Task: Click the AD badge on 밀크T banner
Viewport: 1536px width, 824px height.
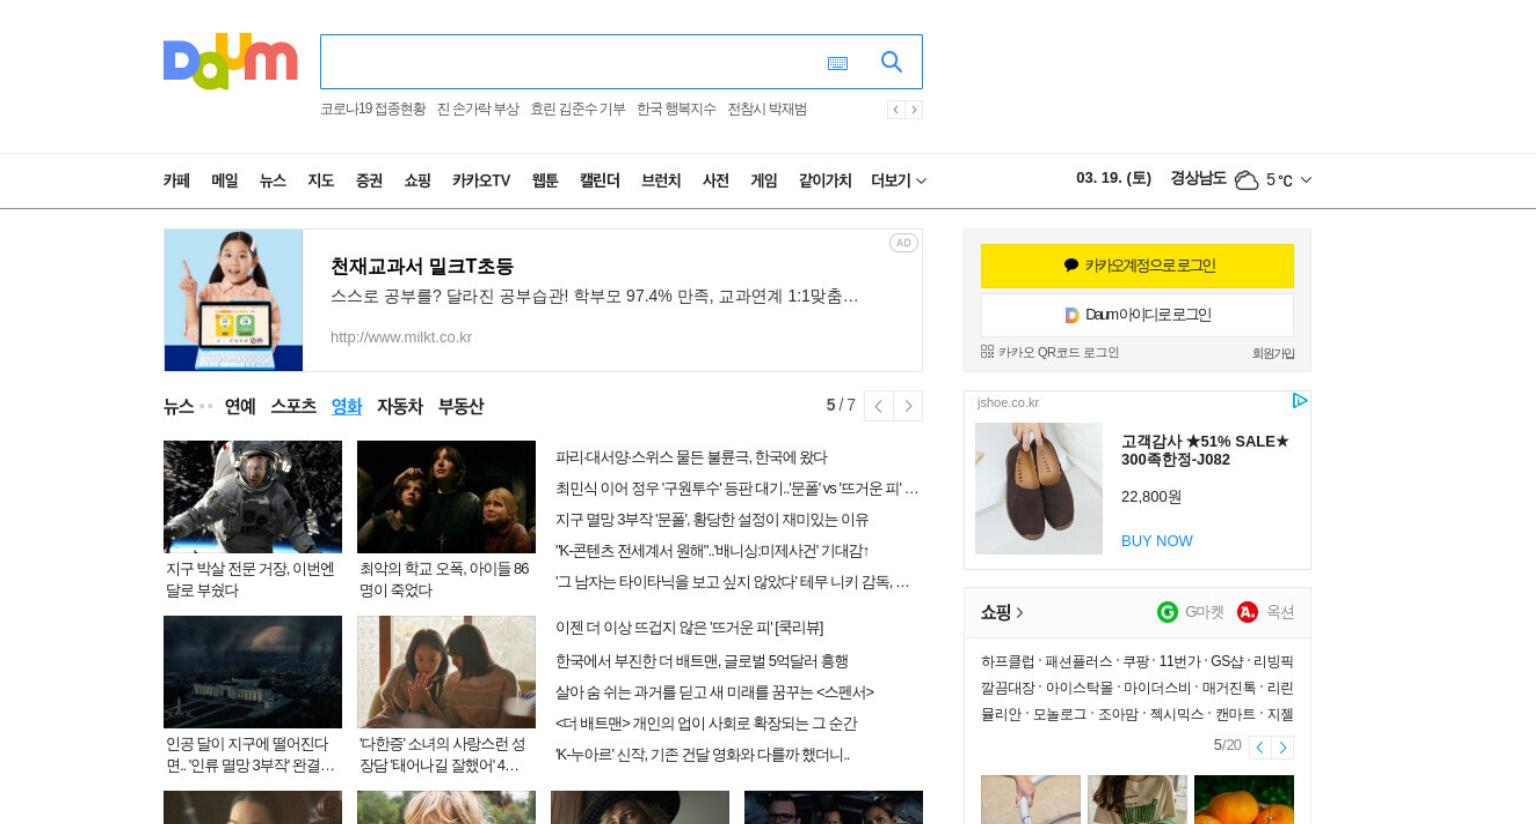Action: [903, 243]
